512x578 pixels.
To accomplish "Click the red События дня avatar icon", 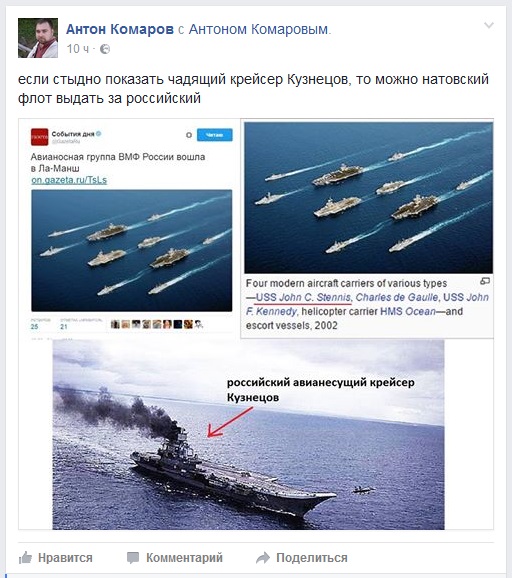I will [39, 137].
